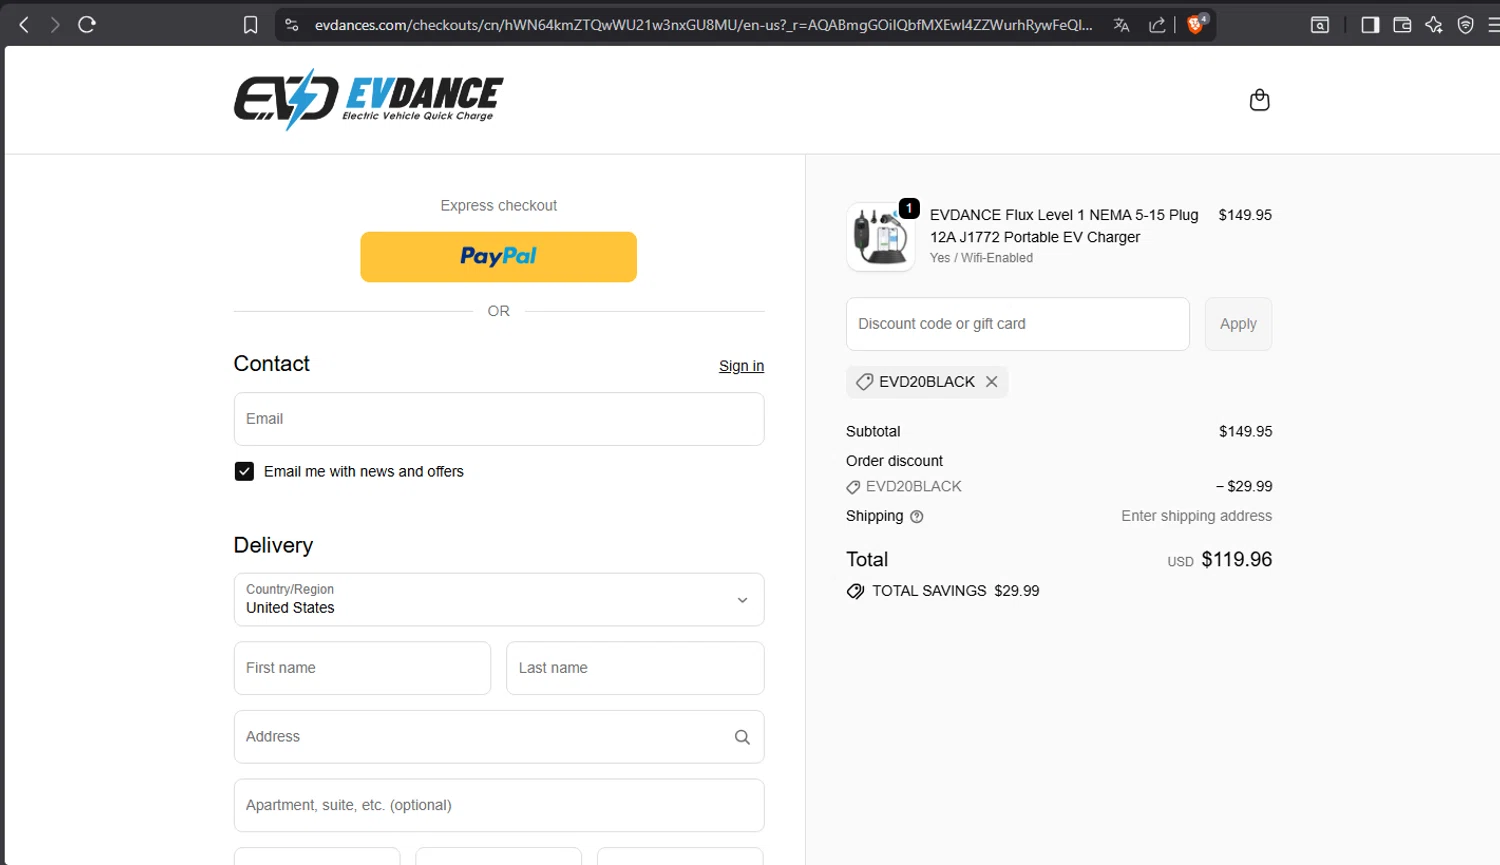The image size is (1500, 865).
Task: Click the Express checkout label
Action: pyautogui.click(x=499, y=206)
